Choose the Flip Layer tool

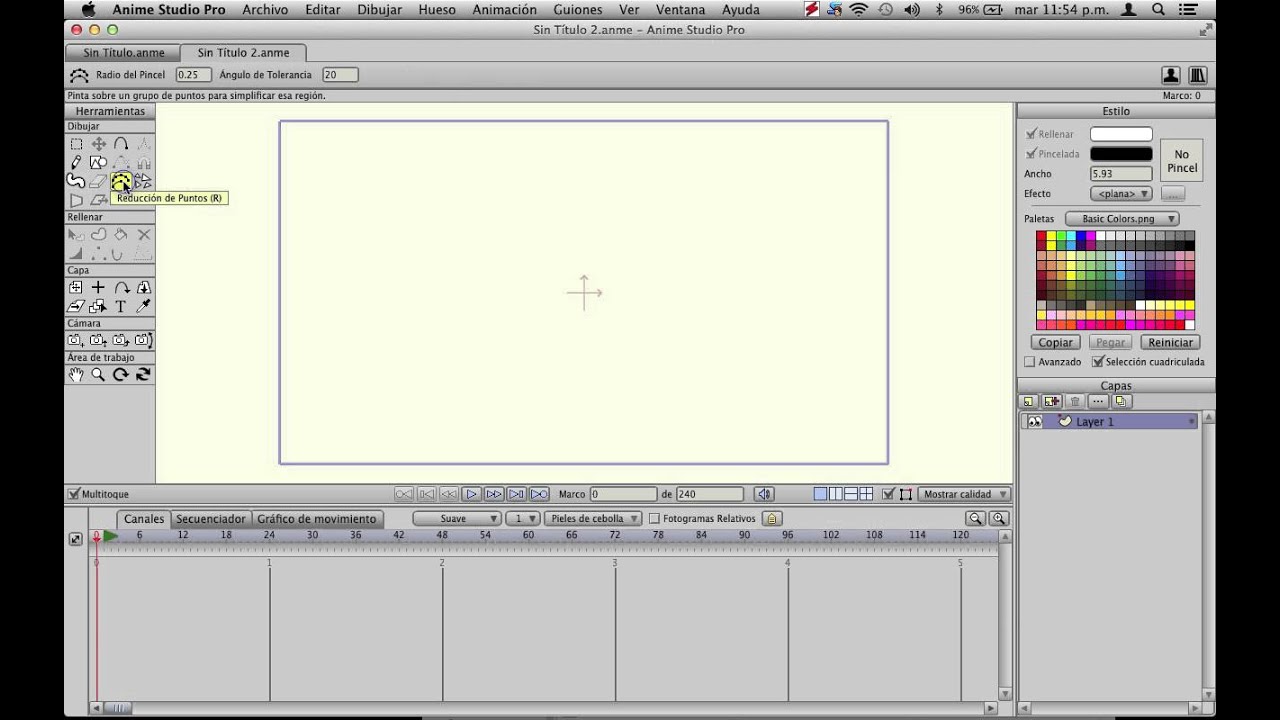pos(143,288)
